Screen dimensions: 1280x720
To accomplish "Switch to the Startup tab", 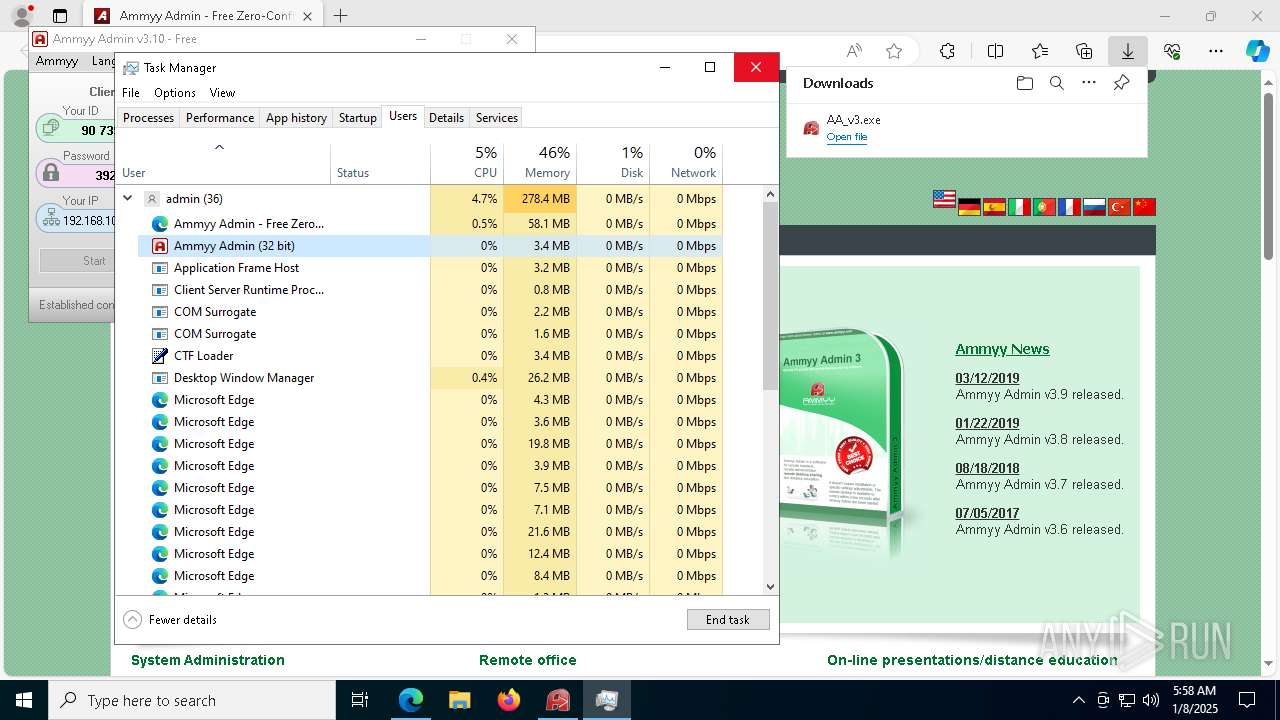I will [x=357, y=117].
